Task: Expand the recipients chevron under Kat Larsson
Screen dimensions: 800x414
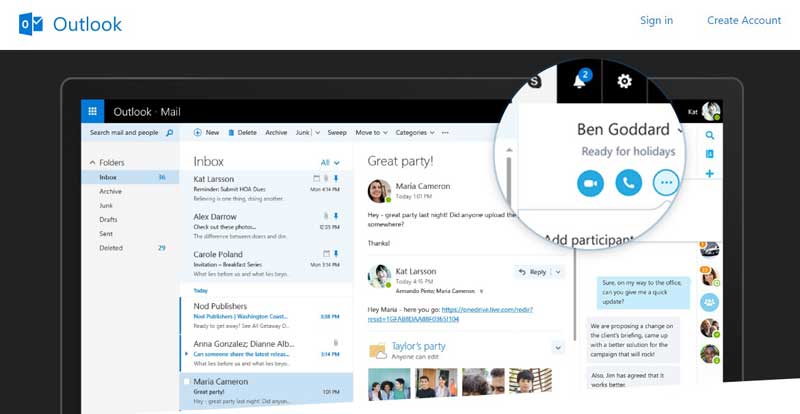Action: [481, 291]
